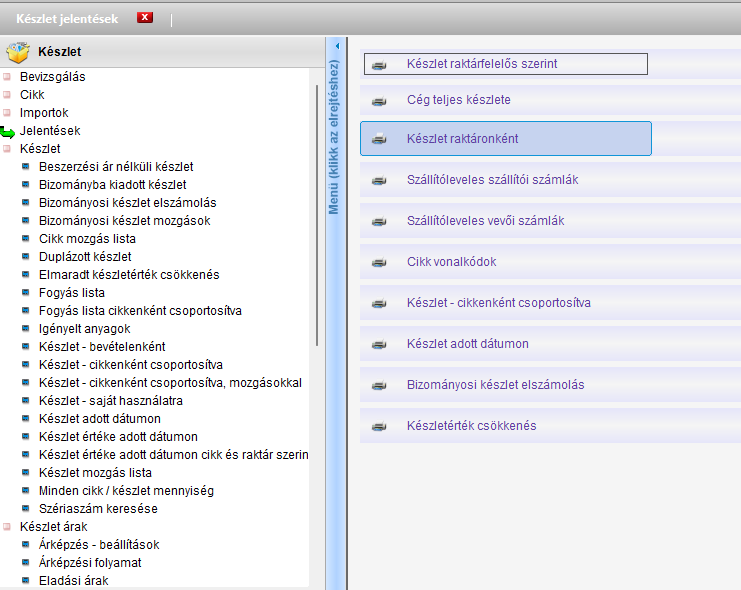The image size is (741, 590).
Task: Click green arrow icon beside Jelentések
Action: pyautogui.click(x=9, y=131)
